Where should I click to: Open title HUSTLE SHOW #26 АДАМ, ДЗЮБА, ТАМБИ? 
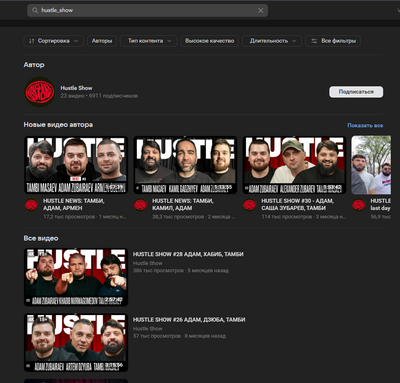tap(189, 319)
